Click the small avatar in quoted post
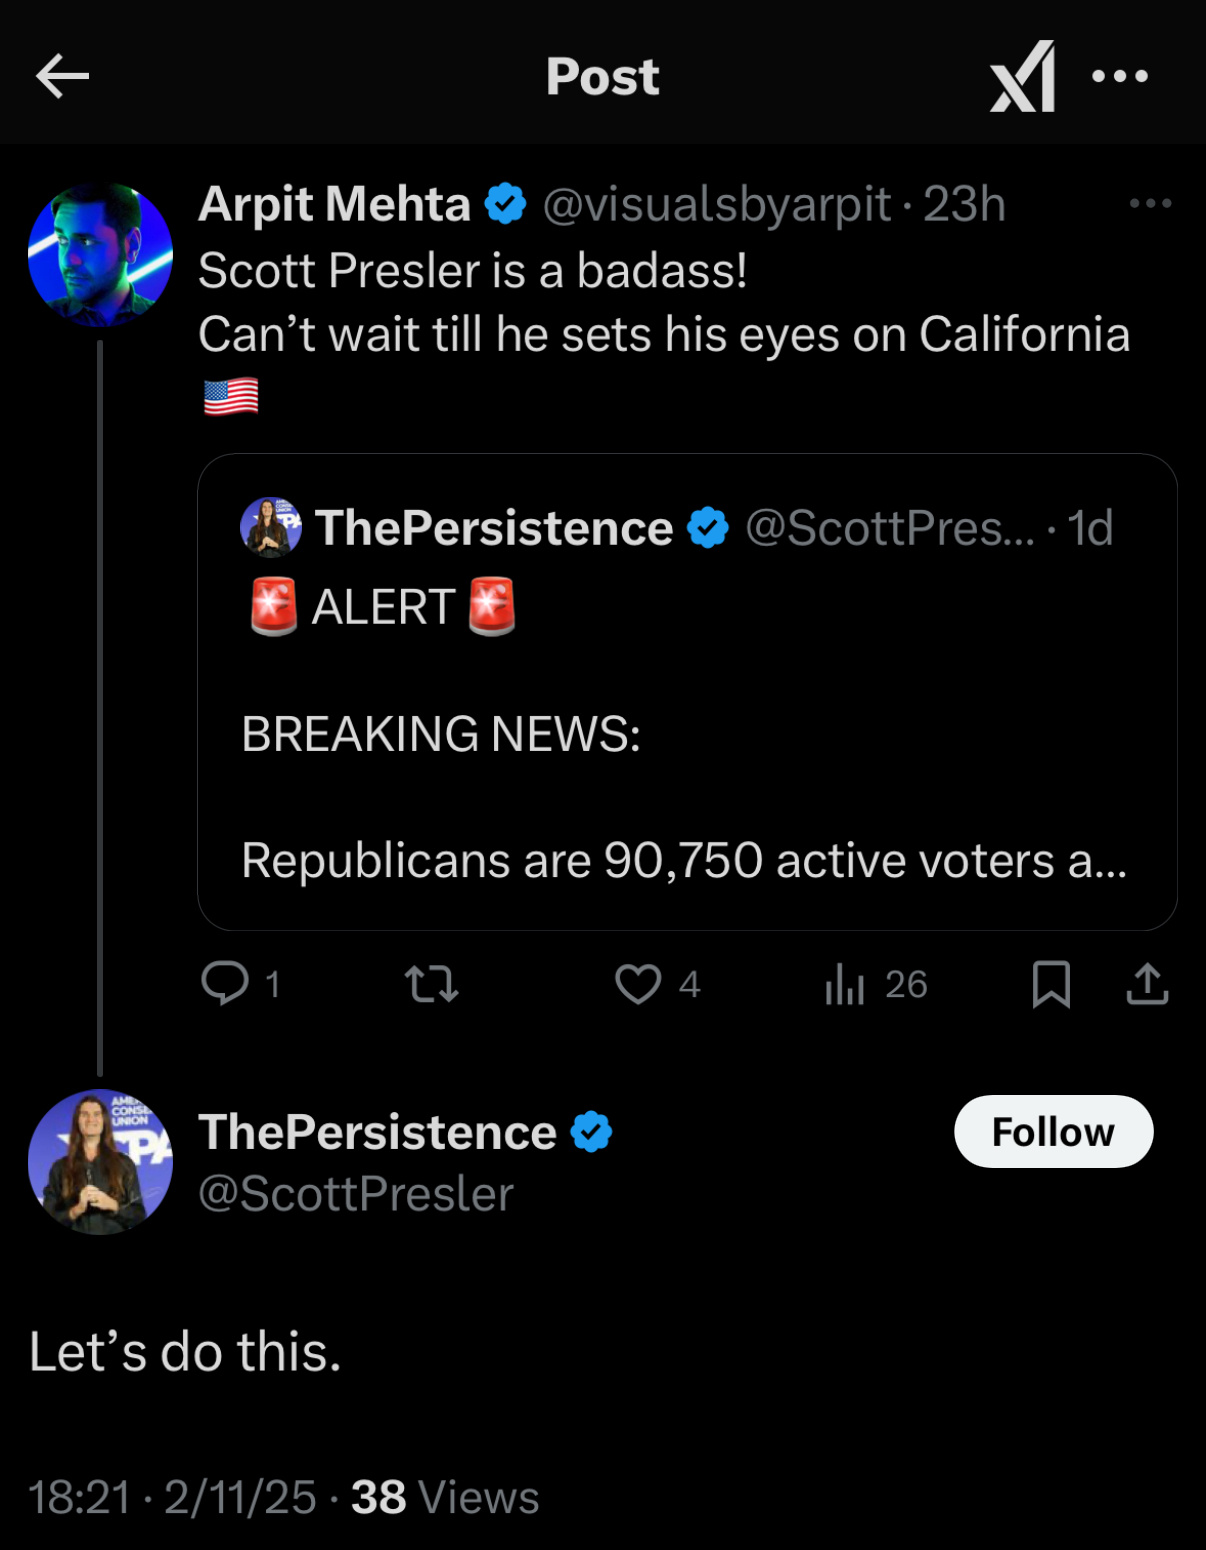Viewport: 1206px width, 1550px height. tap(271, 527)
